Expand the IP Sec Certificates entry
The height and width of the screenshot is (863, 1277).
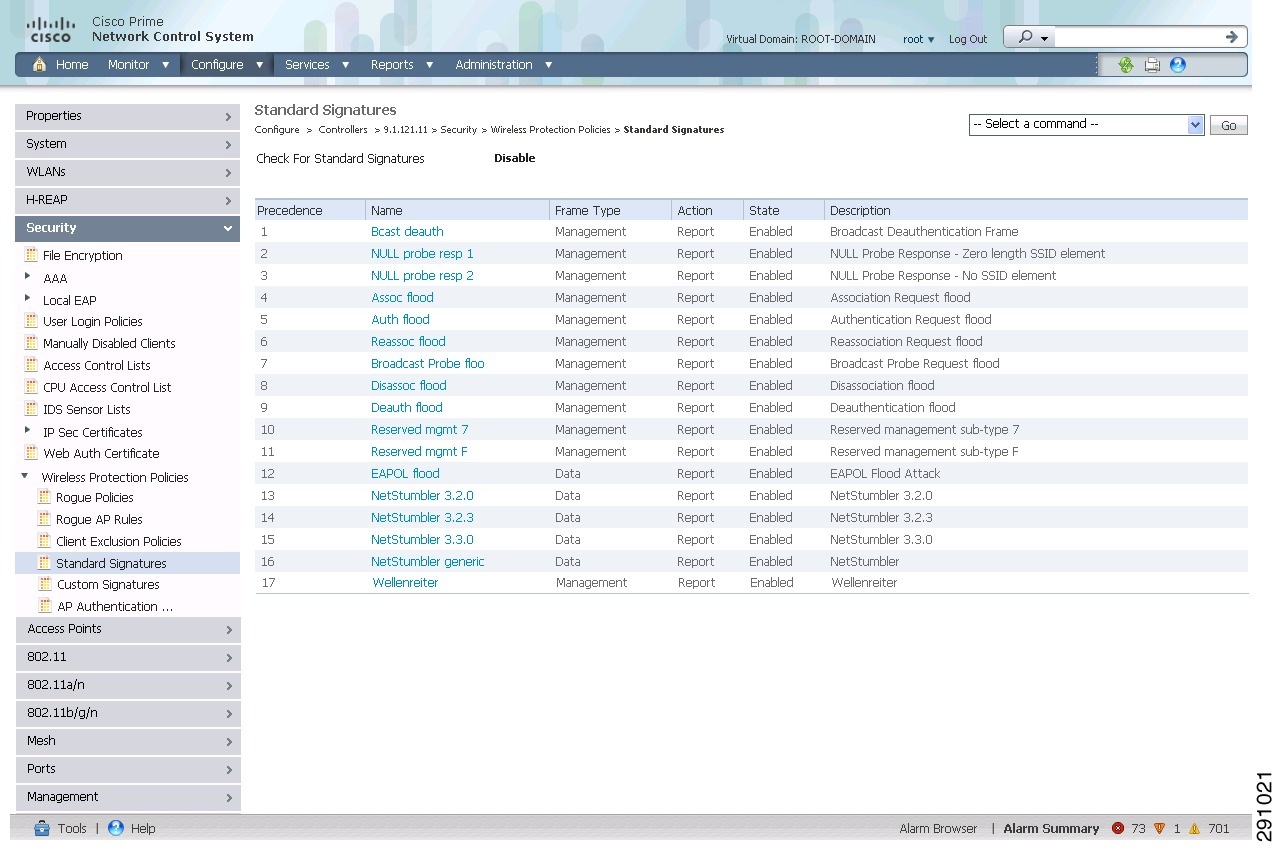27,432
